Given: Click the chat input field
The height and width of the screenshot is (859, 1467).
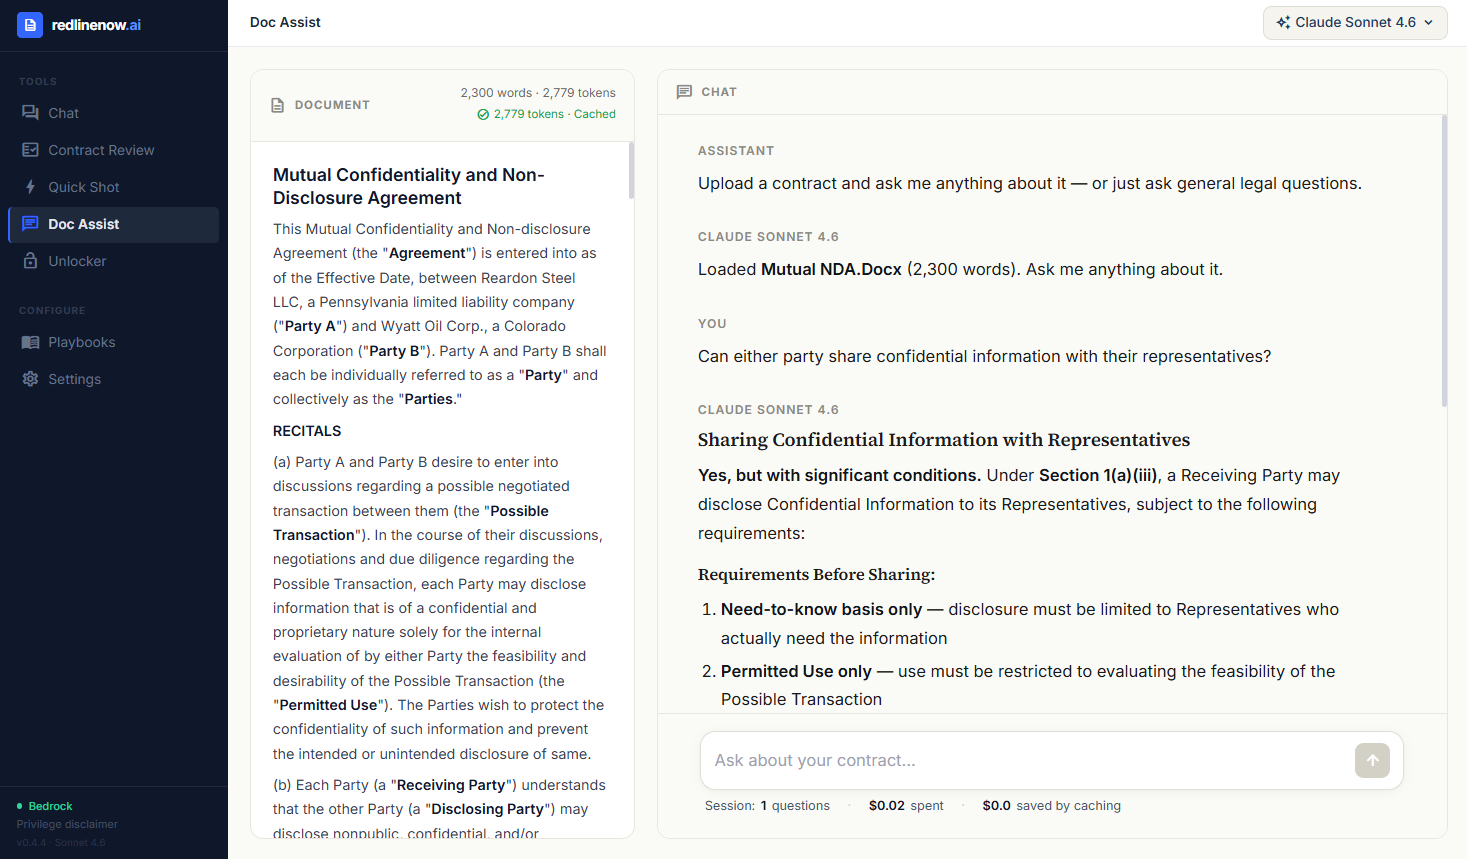Looking at the screenshot, I should 1030,760.
